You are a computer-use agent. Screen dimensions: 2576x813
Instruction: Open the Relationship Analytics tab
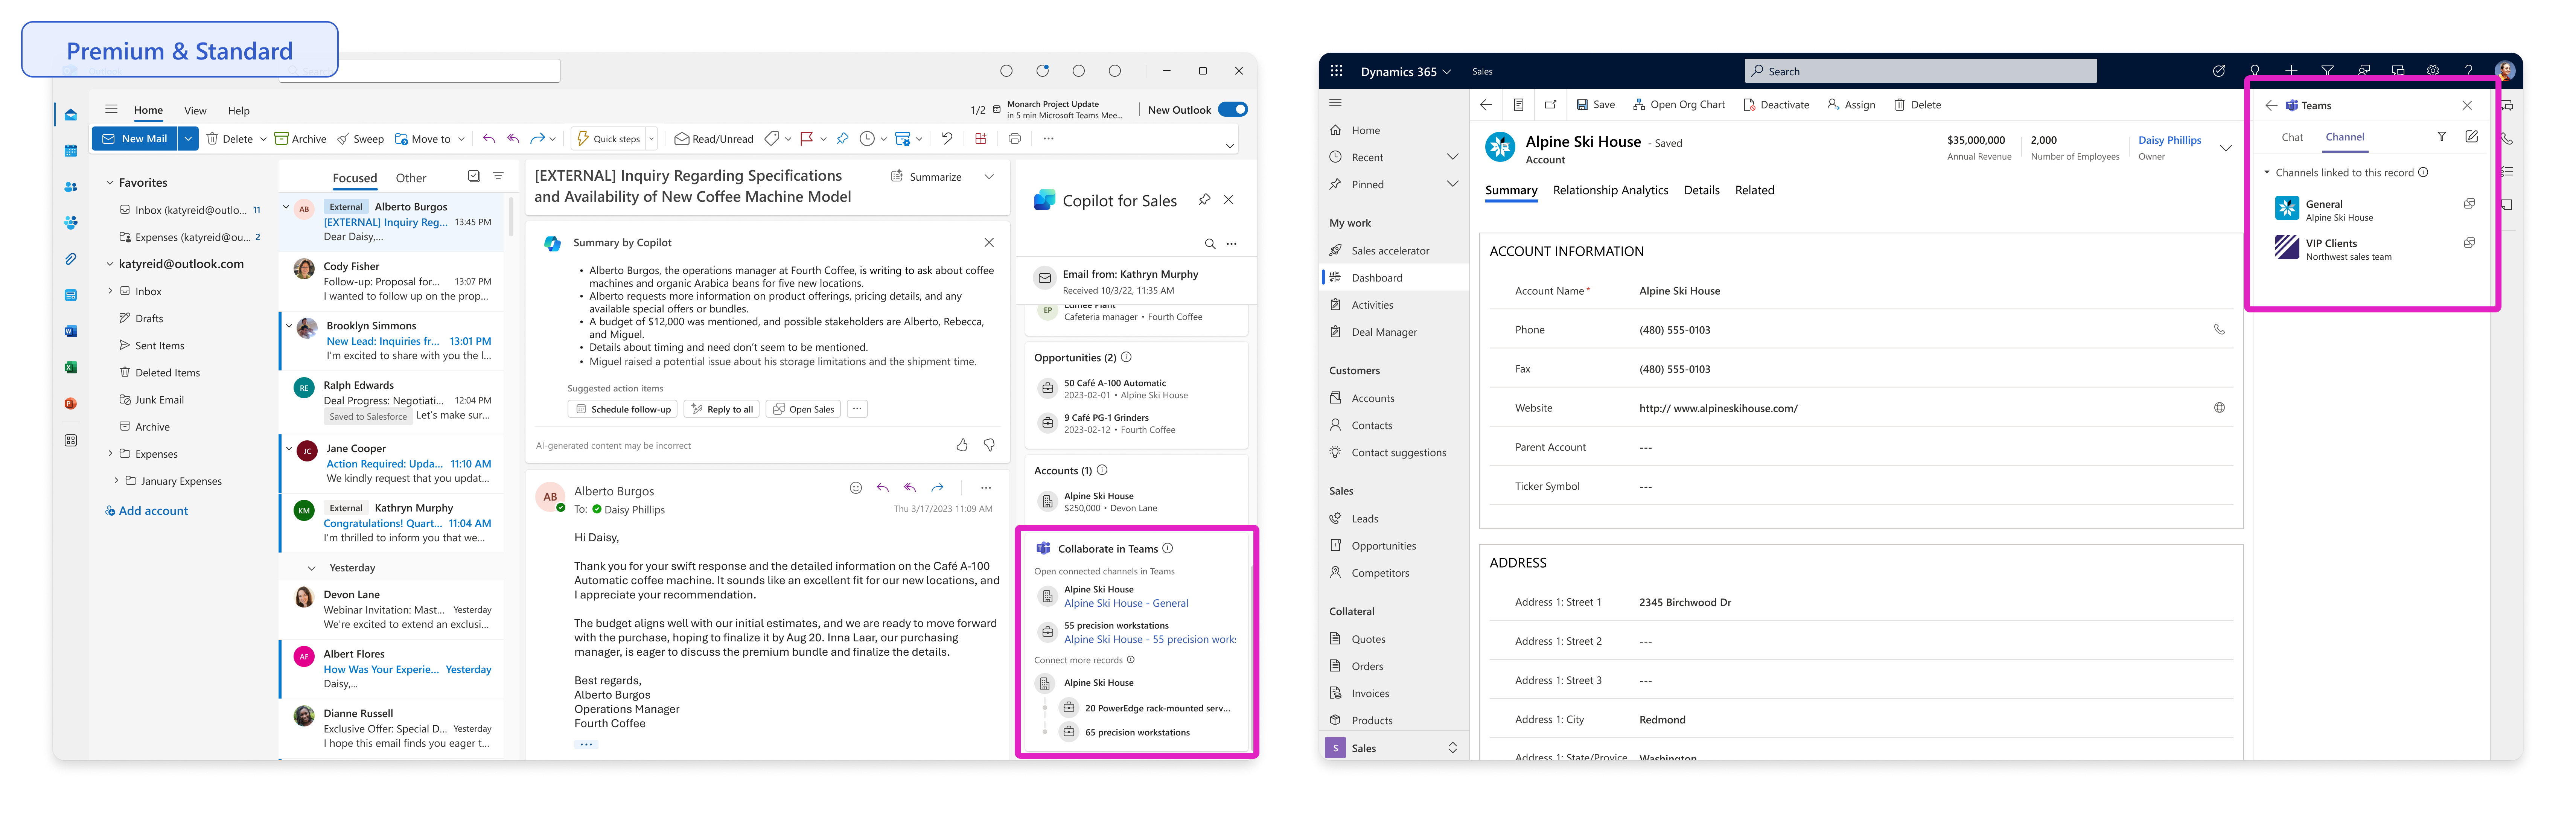1610,190
